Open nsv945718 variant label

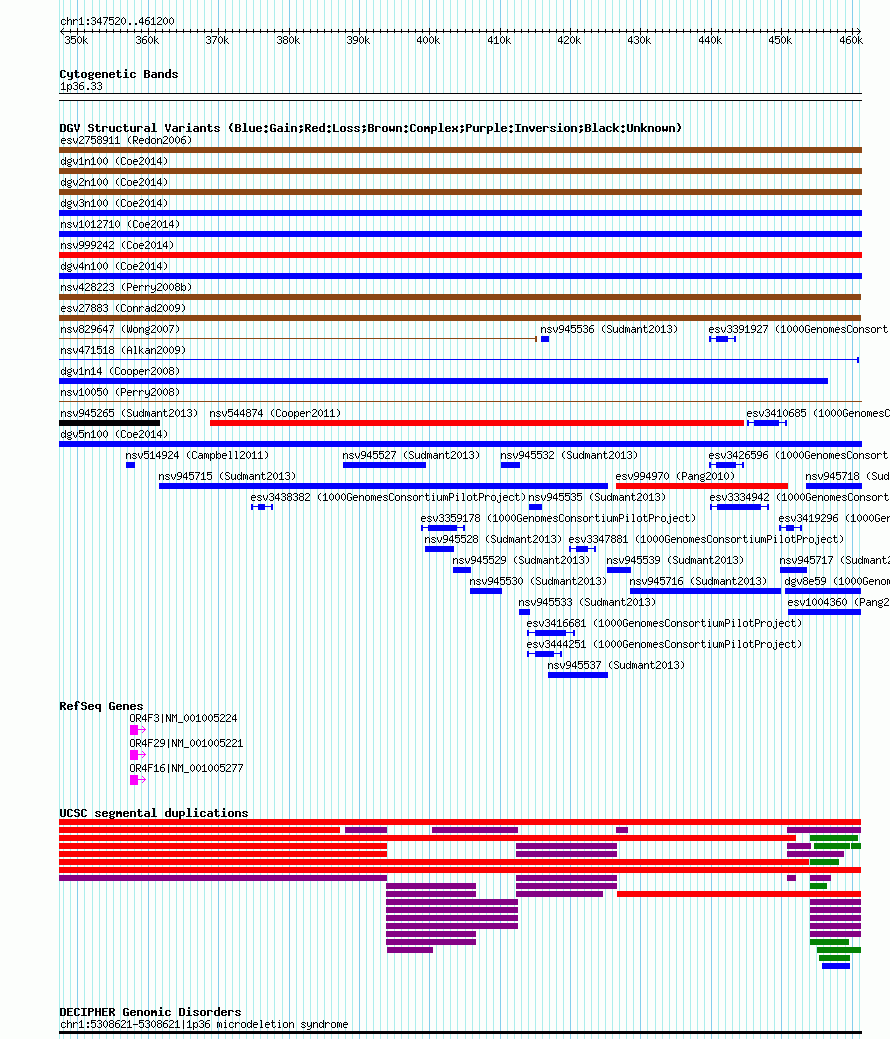coord(847,476)
